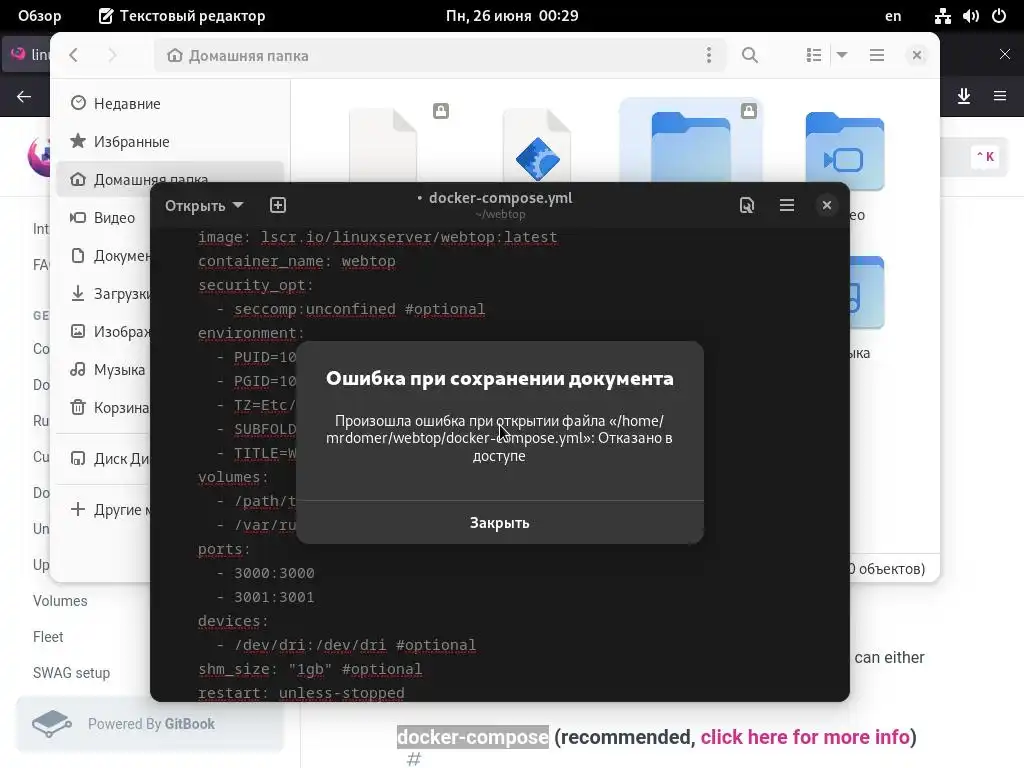Click the Избранные star icon
Screen dimensions: 1024x768
pyautogui.click(x=78, y=141)
